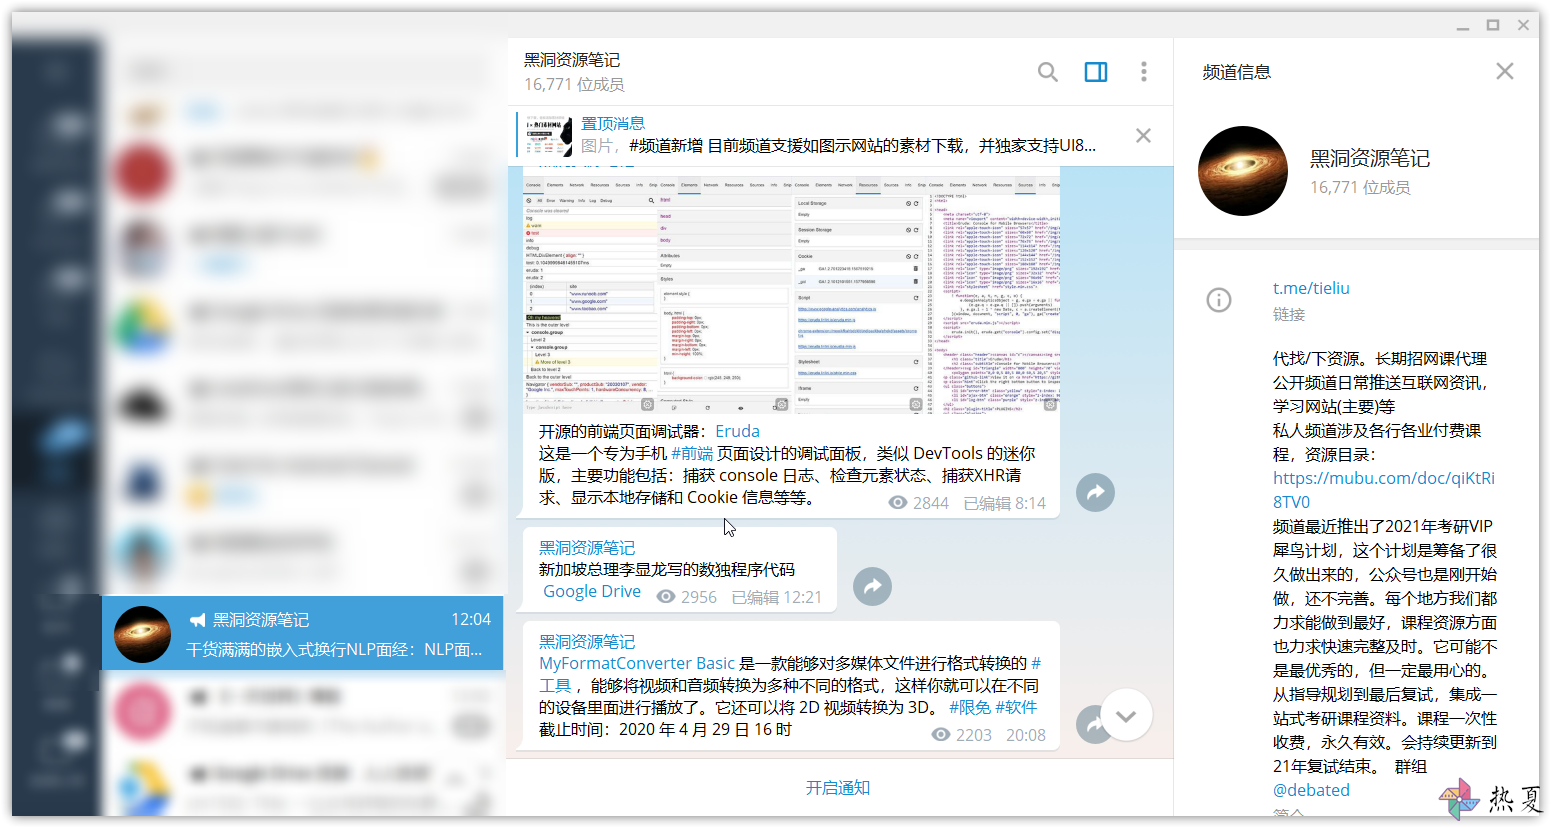This screenshot has width=1551, height=828.
Task: Click the 已编辑 12:21 timestamp
Action: 777,597
